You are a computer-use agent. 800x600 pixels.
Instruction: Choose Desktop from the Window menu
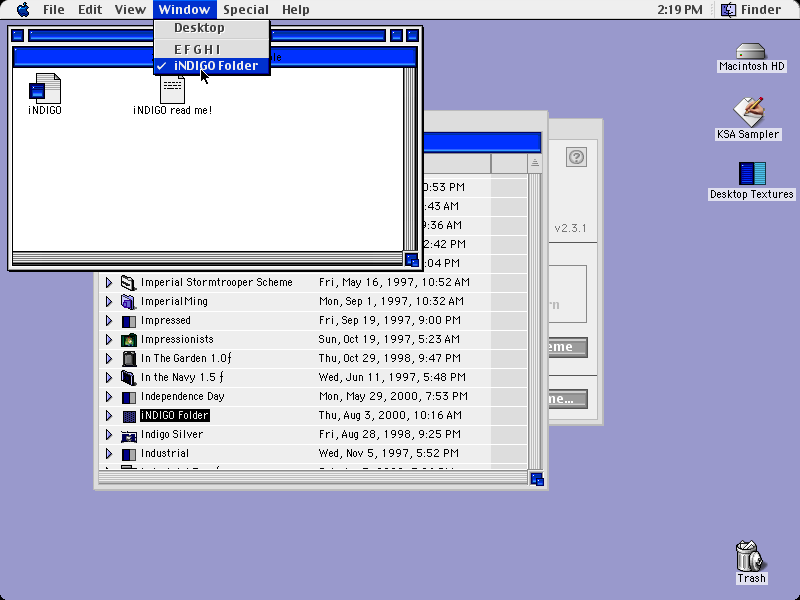point(212,28)
